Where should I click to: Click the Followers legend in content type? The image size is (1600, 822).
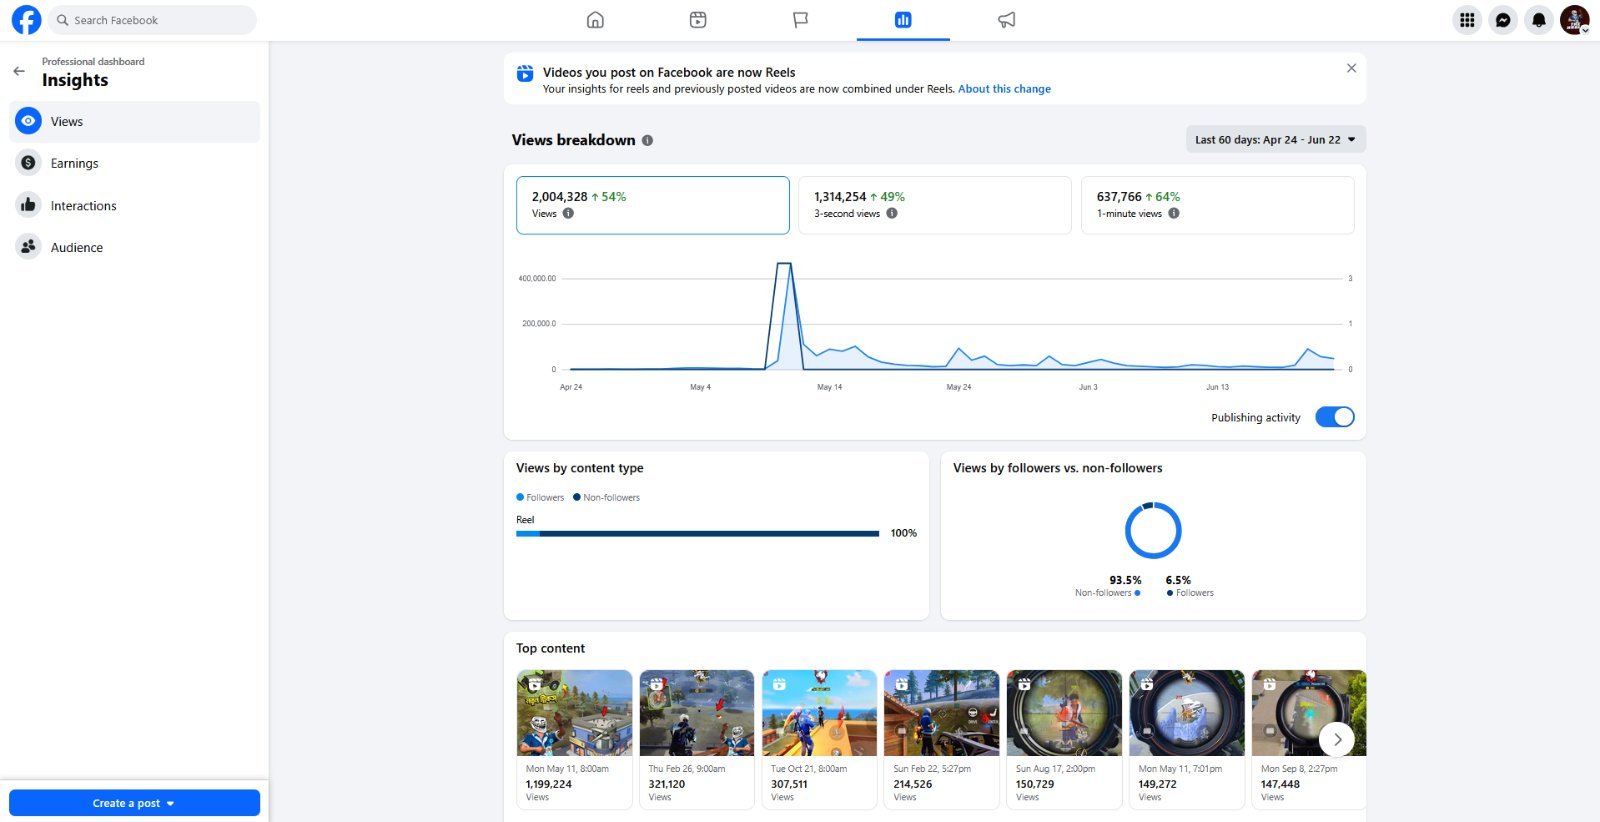tap(540, 497)
